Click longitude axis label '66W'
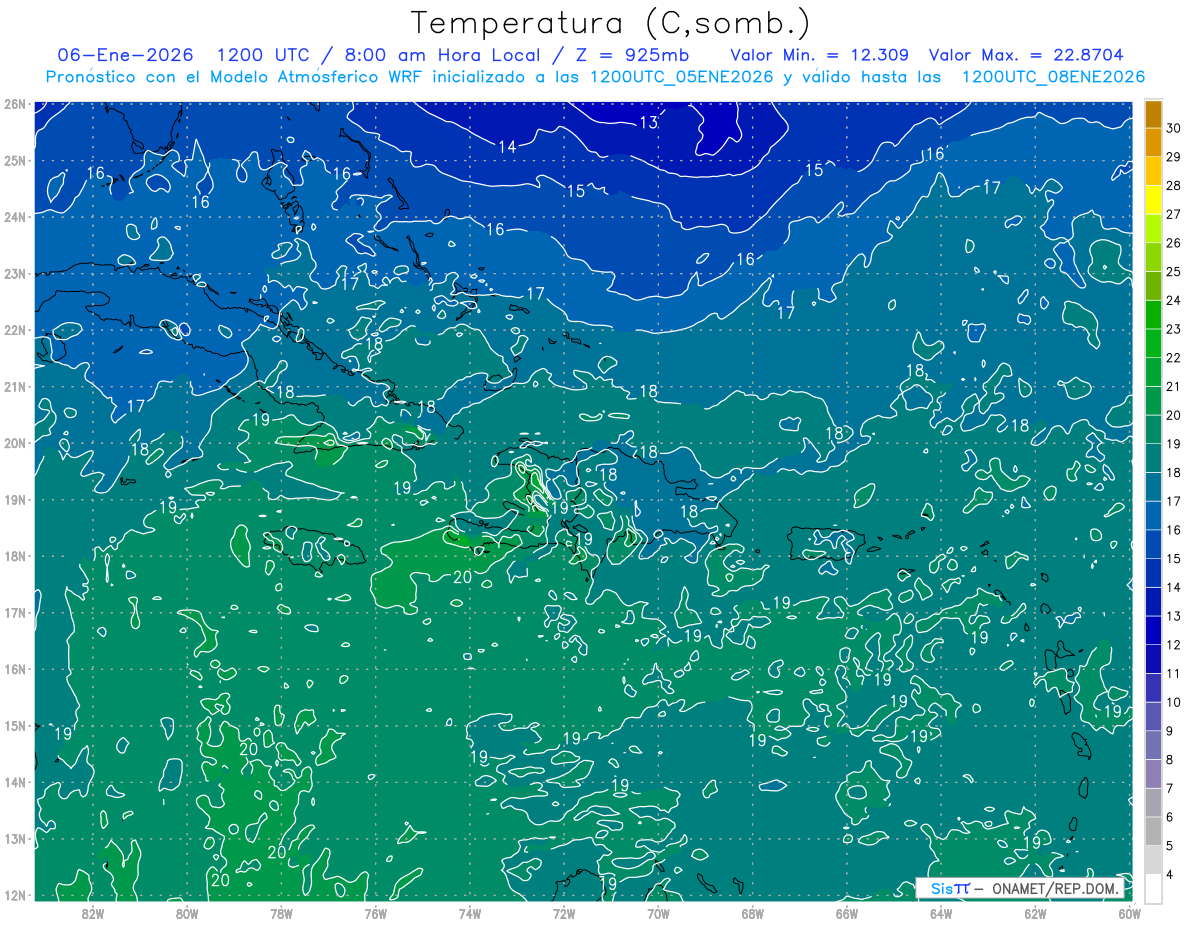Screen dimensions: 1200x927 (846, 913)
